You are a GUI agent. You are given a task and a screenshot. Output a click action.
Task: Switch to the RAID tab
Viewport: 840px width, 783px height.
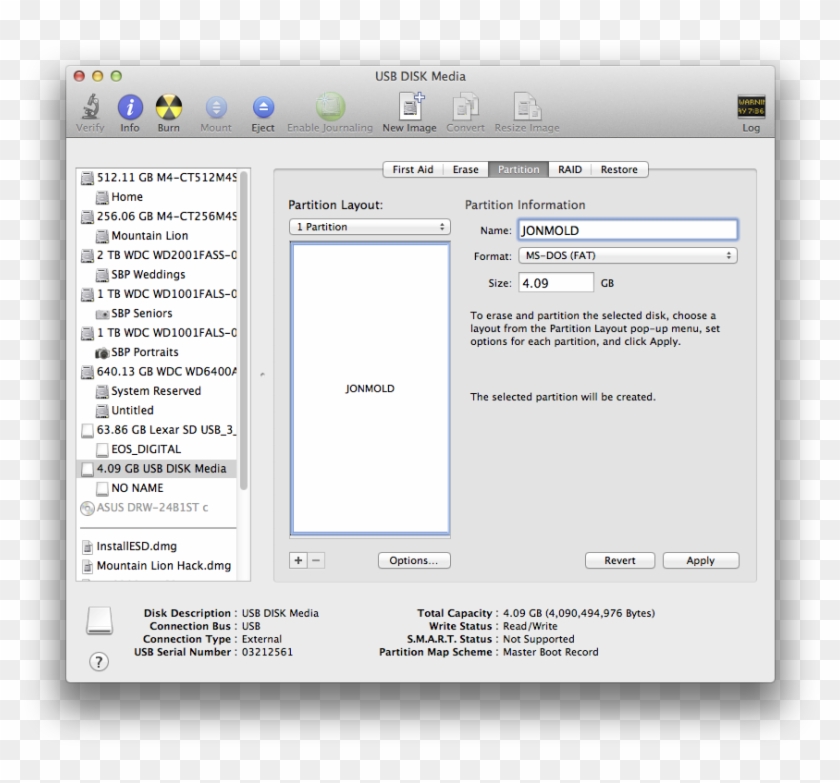click(x=569, y=169)
